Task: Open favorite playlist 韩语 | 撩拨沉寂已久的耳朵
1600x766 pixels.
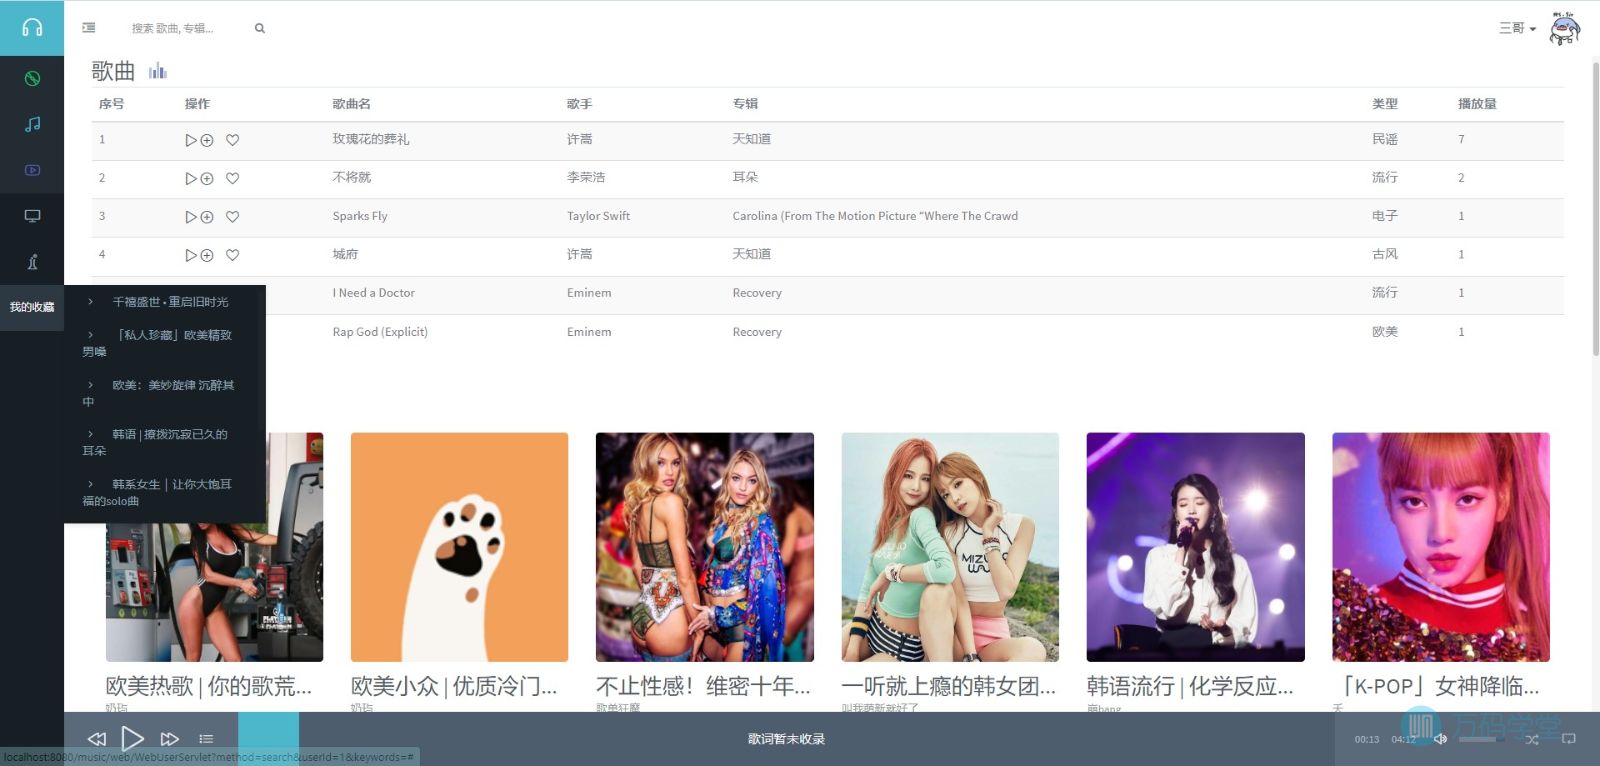Action: (x=155, y=442)
